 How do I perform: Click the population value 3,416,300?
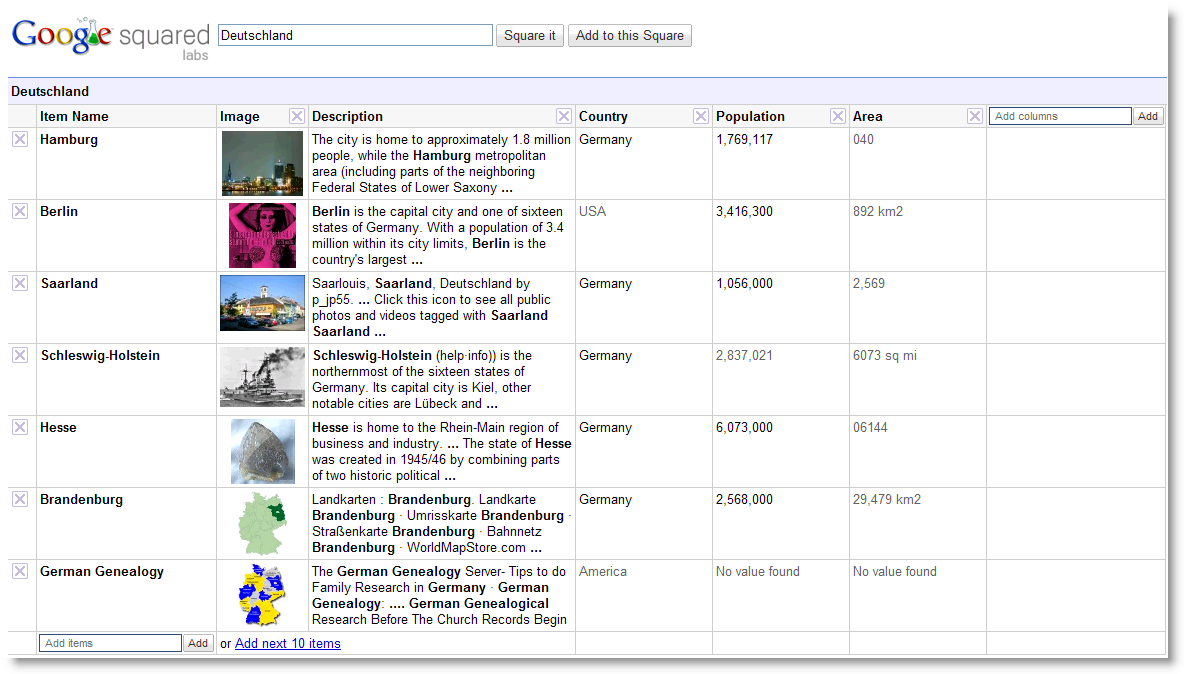(x=745, y=211)
